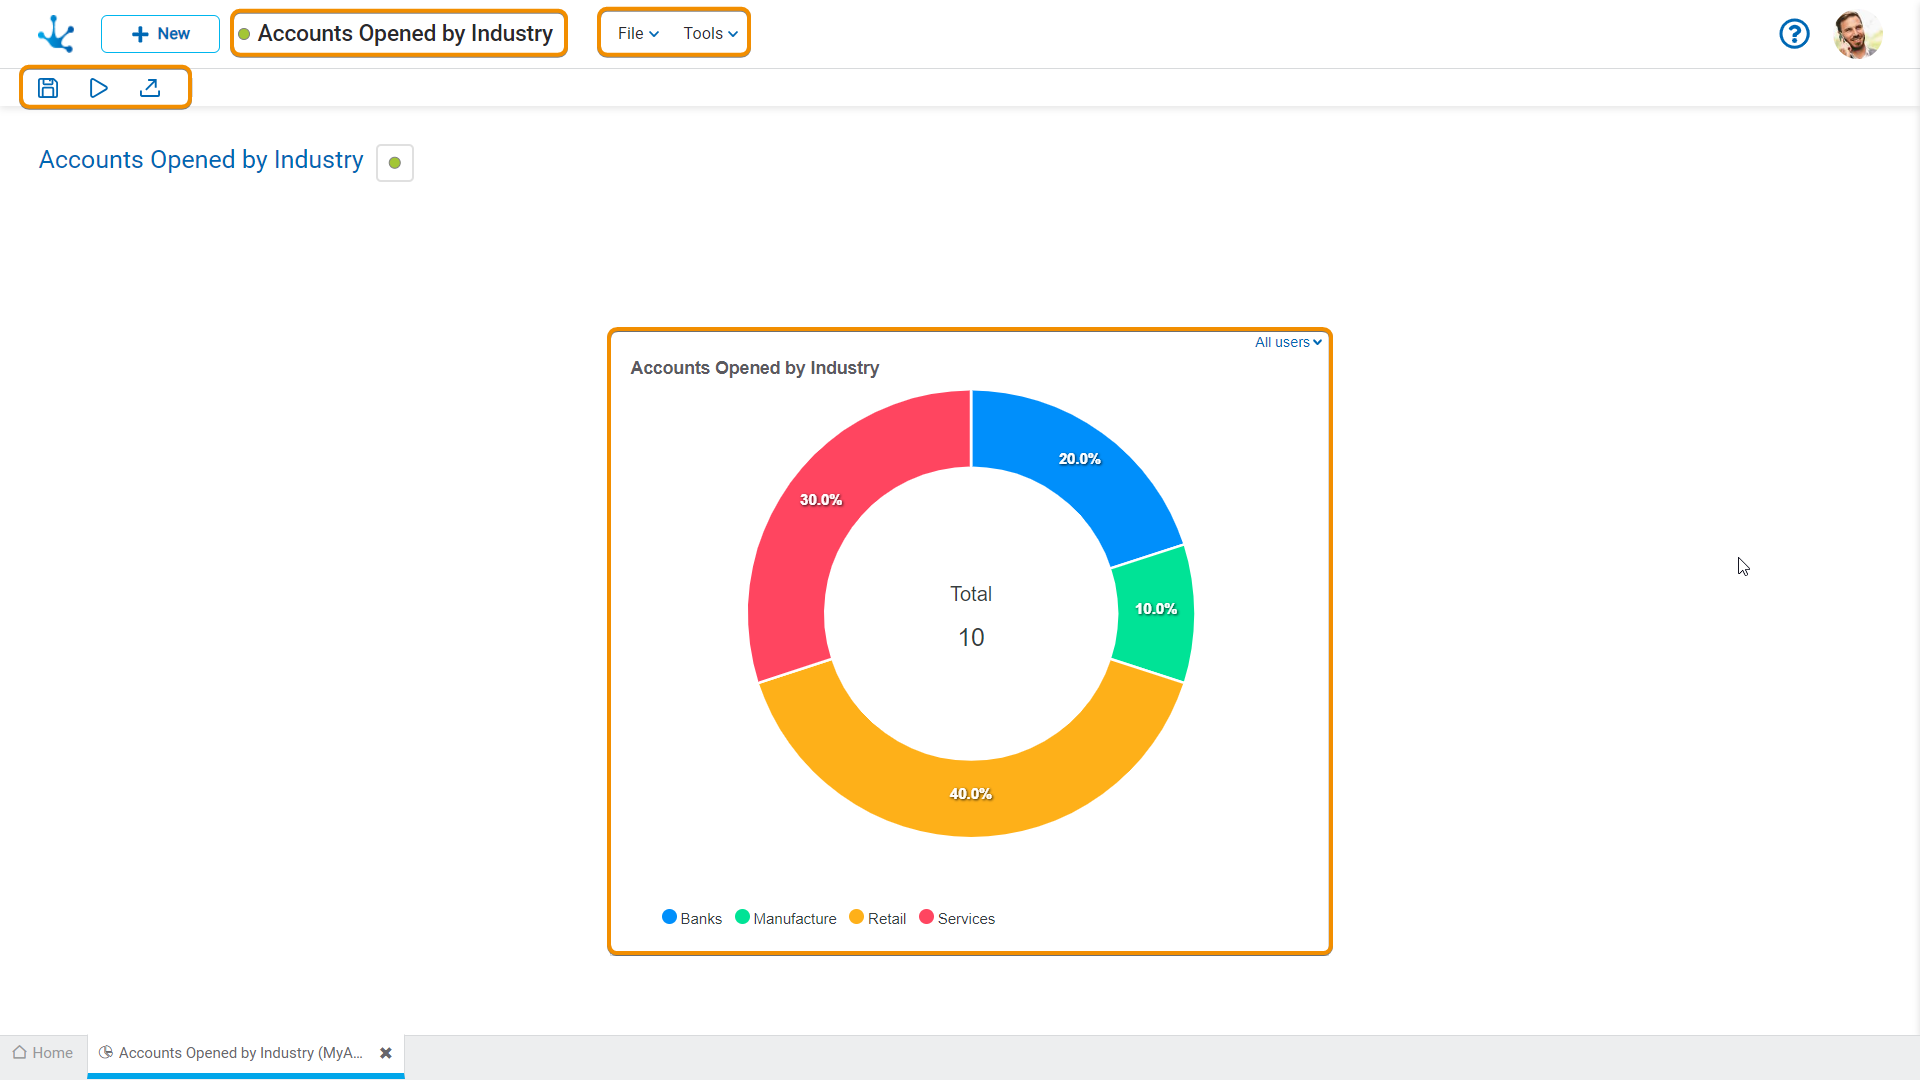
Task: Close the Accounts Opened by Industry tab
Action: (386, 1053)
